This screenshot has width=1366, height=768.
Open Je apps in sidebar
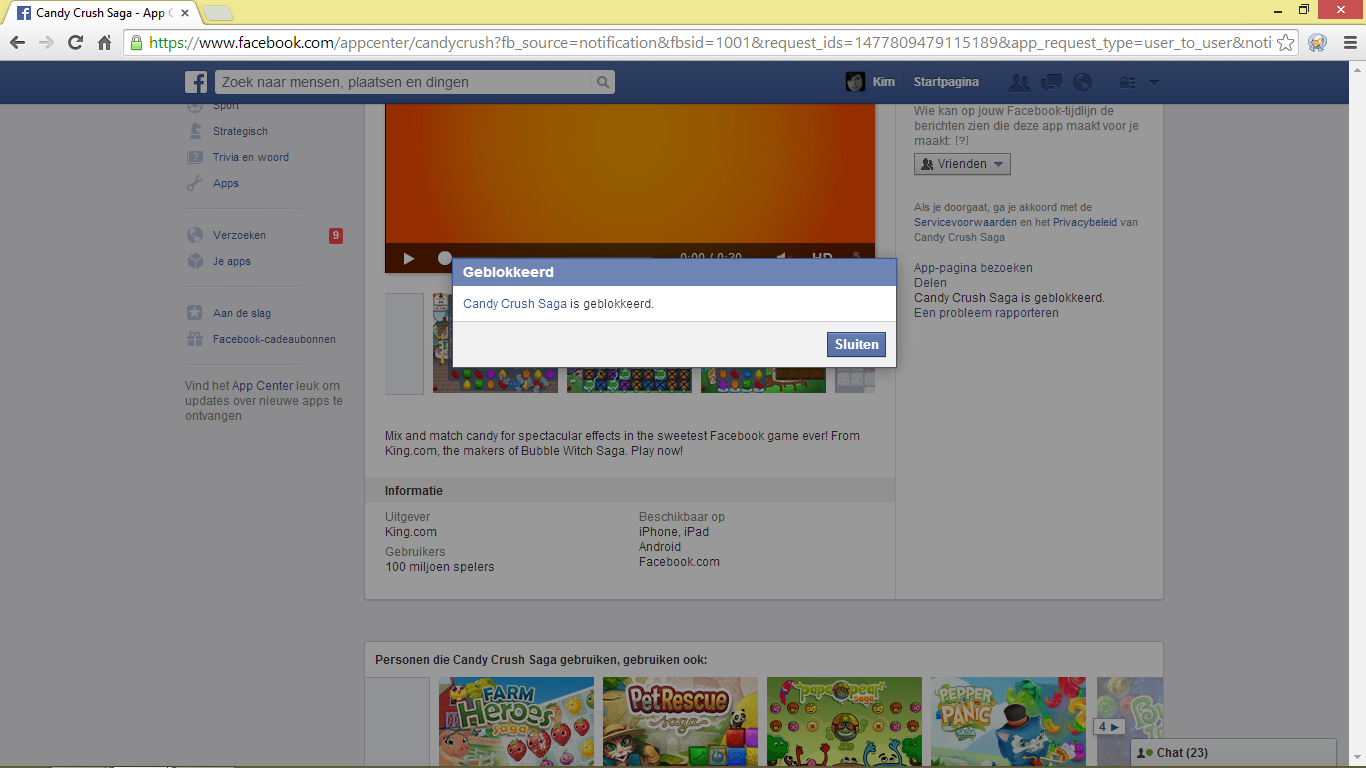pyautogui.click(x=232, y=261)
